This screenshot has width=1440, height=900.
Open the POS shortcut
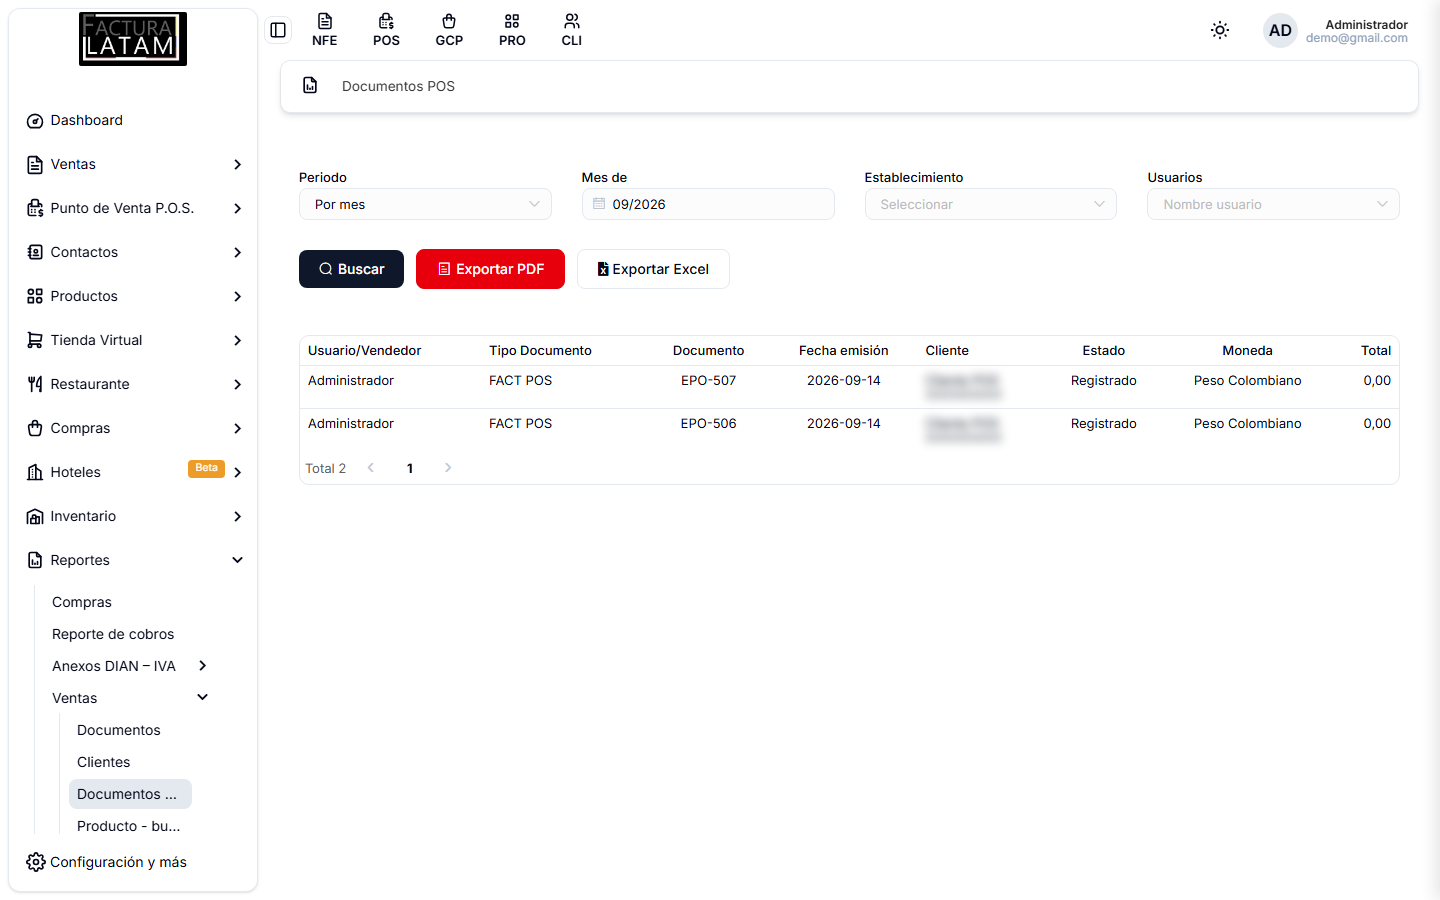click(386, 30)
